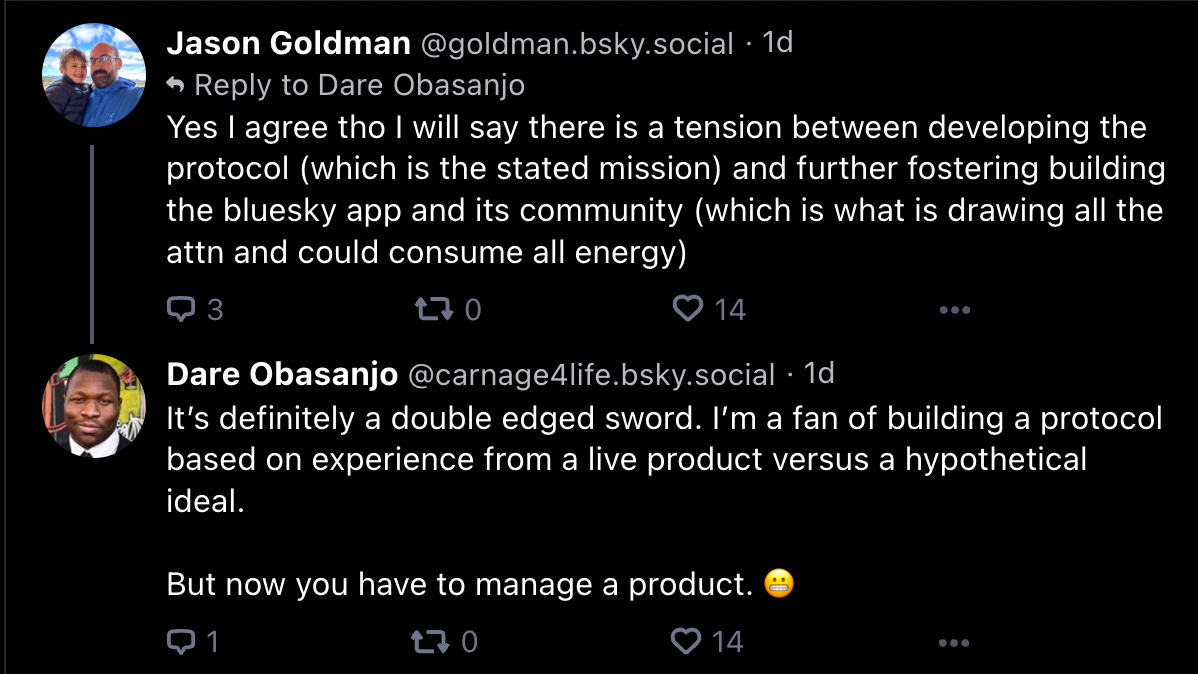The width and height of the screenshot is (1198, 674).
Task: Open more options on Dare Obasanjo's post
Action: pyautogui.click(x=954, y=643)
